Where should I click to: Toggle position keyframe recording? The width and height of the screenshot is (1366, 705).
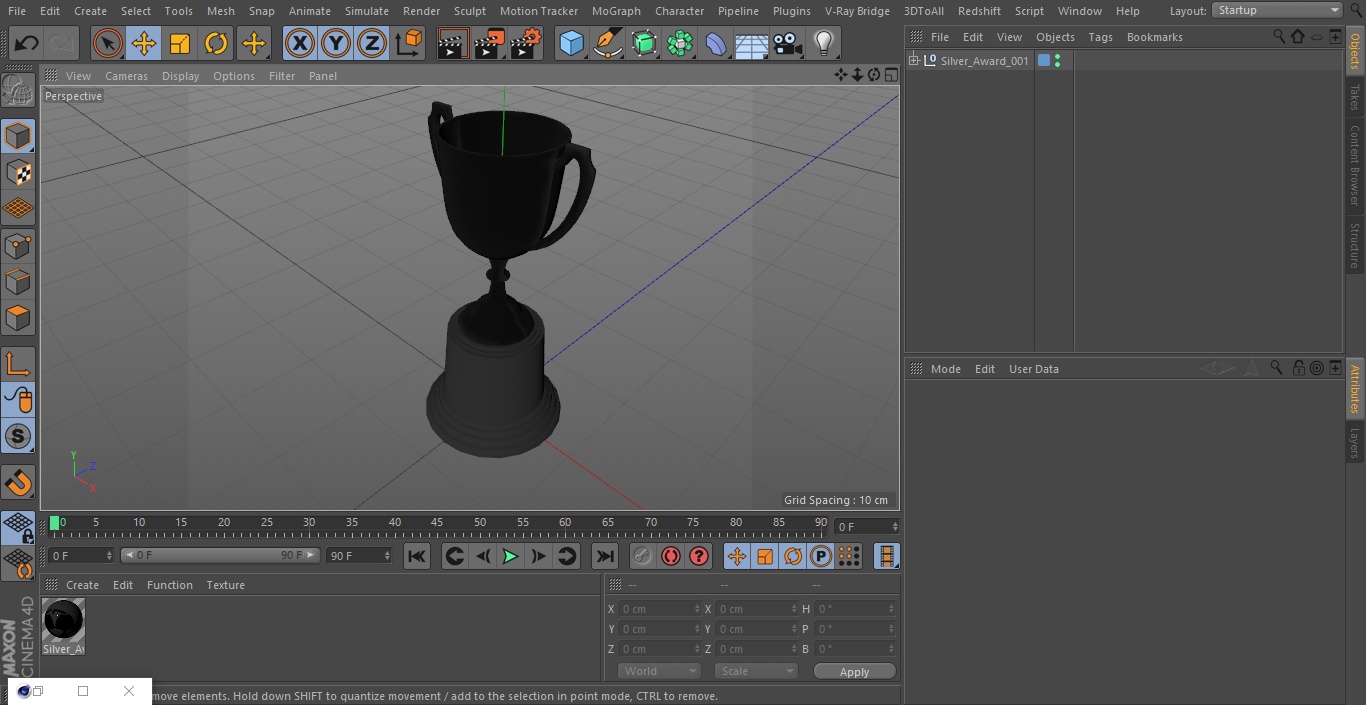coord(737,556)
